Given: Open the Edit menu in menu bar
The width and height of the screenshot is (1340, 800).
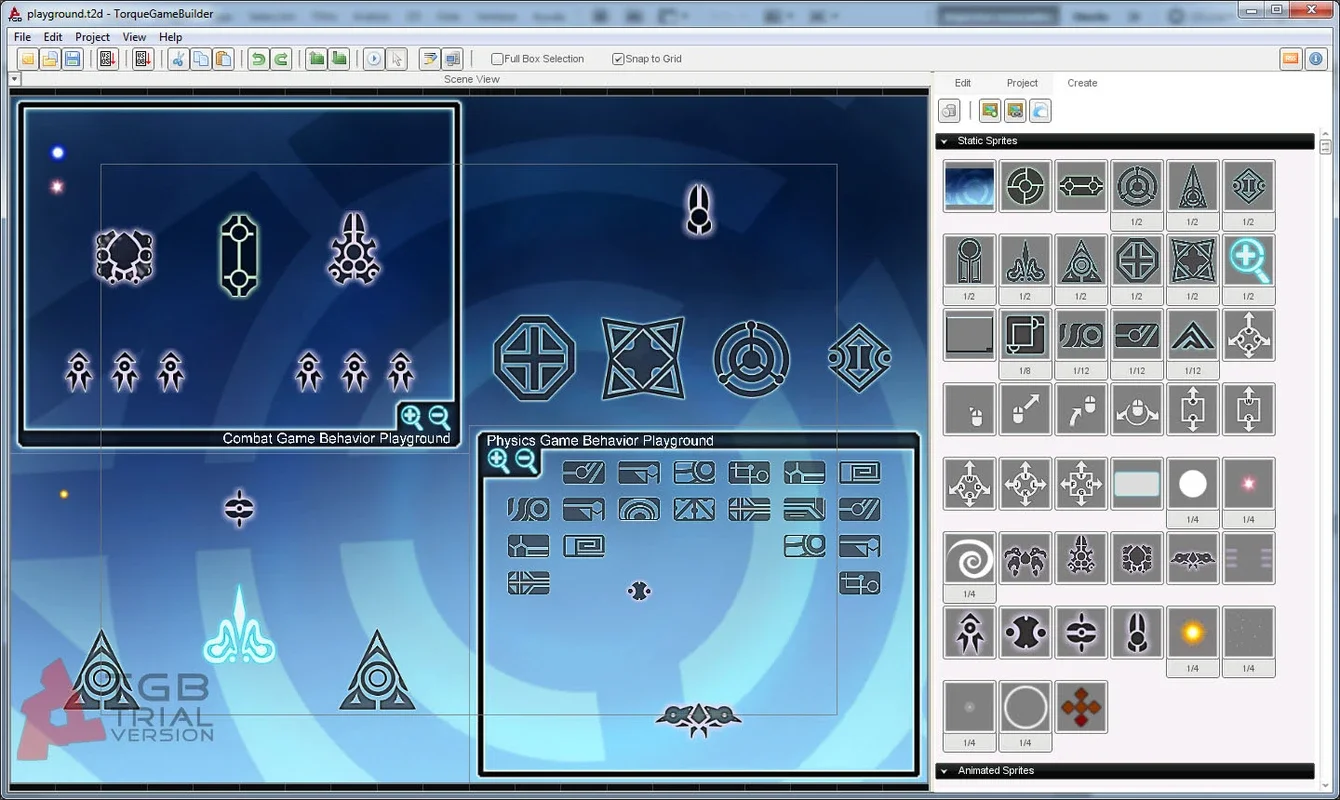Looking at the screenshot, I should [x=53, y=37].
